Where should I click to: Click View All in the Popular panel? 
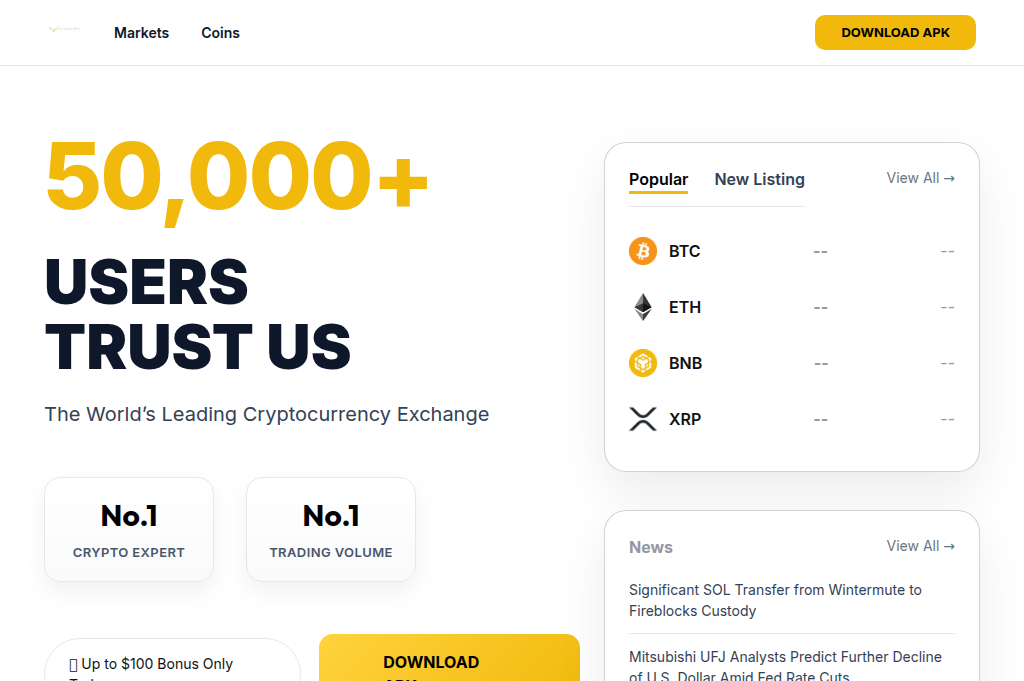tap(920, 178)
